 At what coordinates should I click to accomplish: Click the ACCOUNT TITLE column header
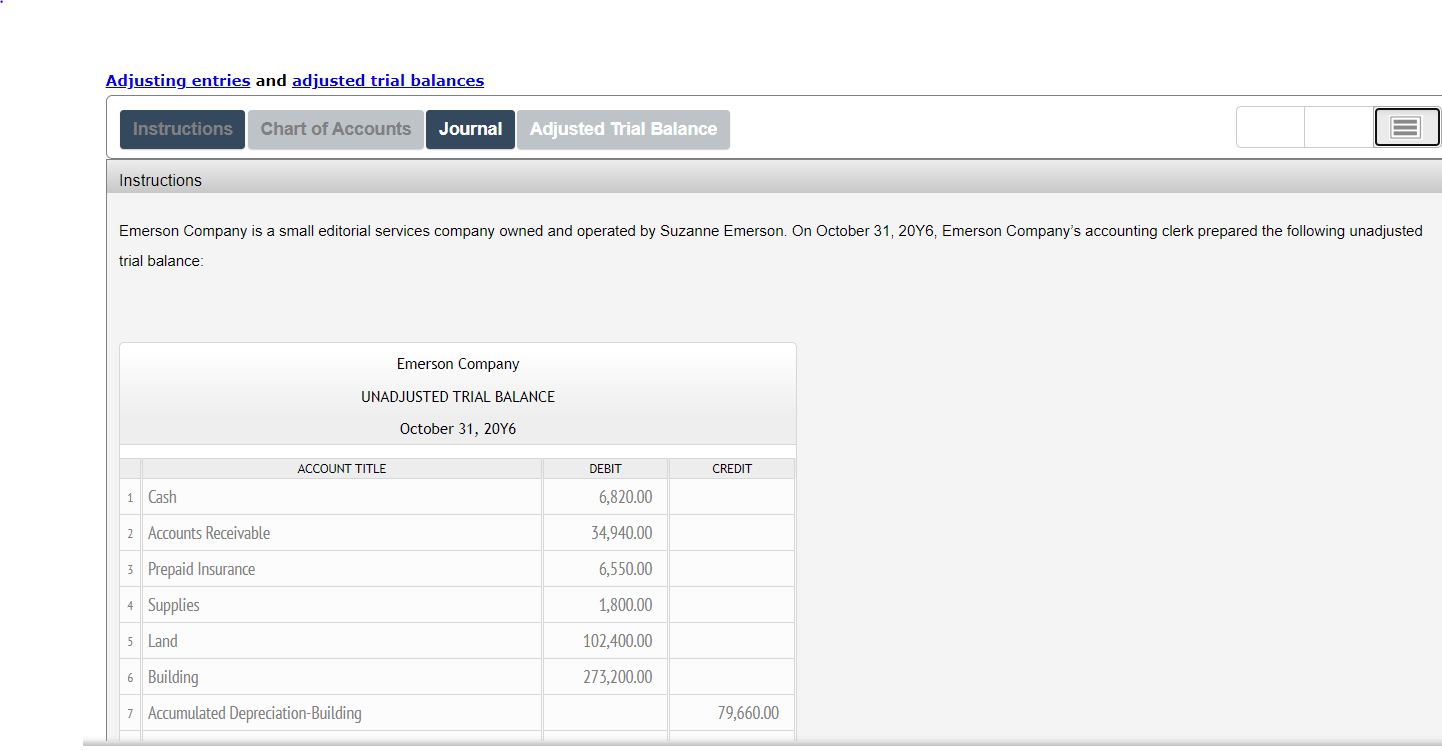[342, 468]
